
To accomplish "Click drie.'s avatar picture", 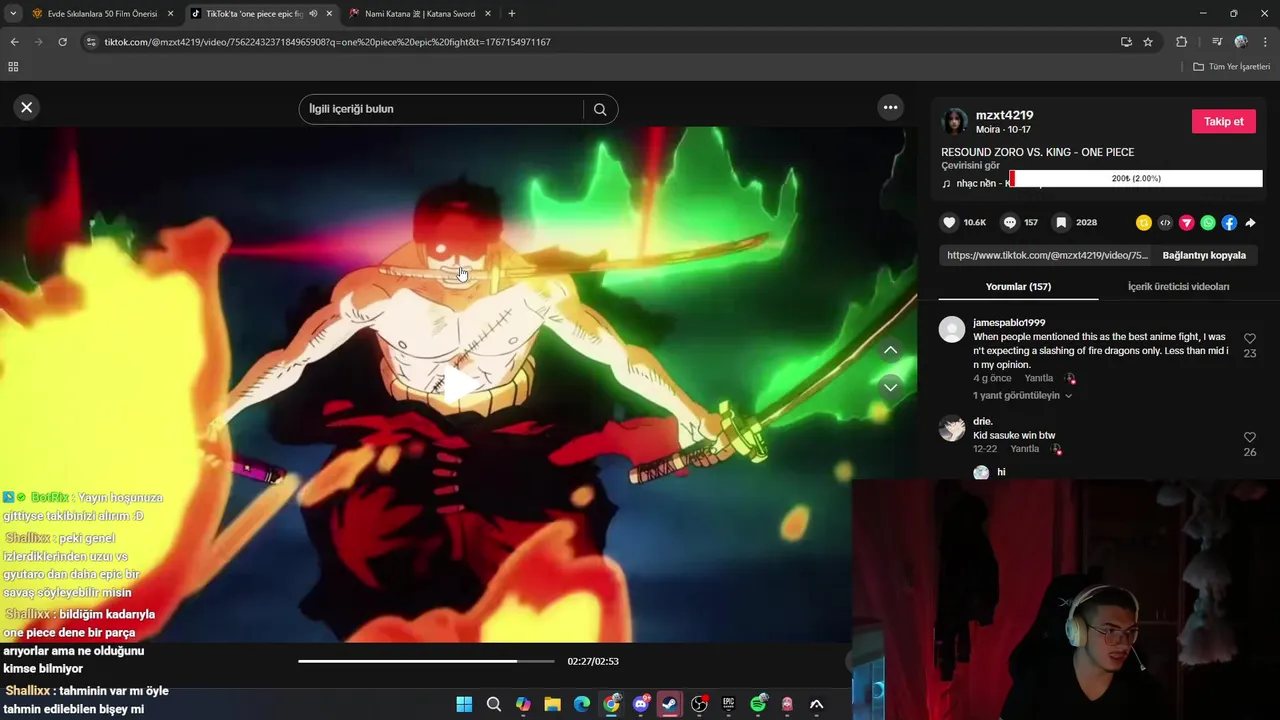I will click(x=952, y=429).
